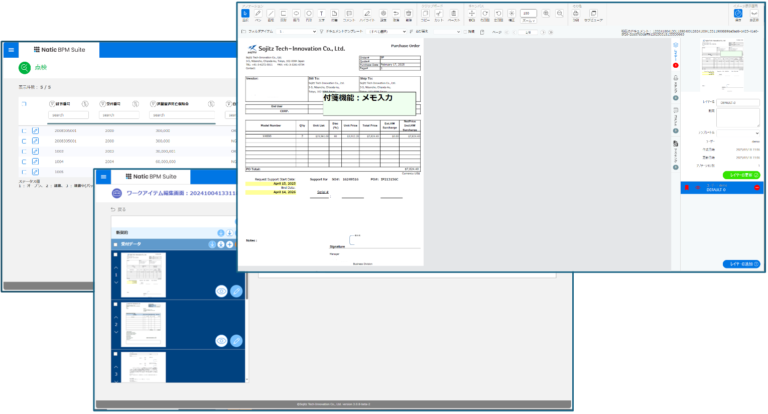Open the hamburger menu in the back Natic window
The width and height of the screenshot is (768, 414).
tap(11, 49)
